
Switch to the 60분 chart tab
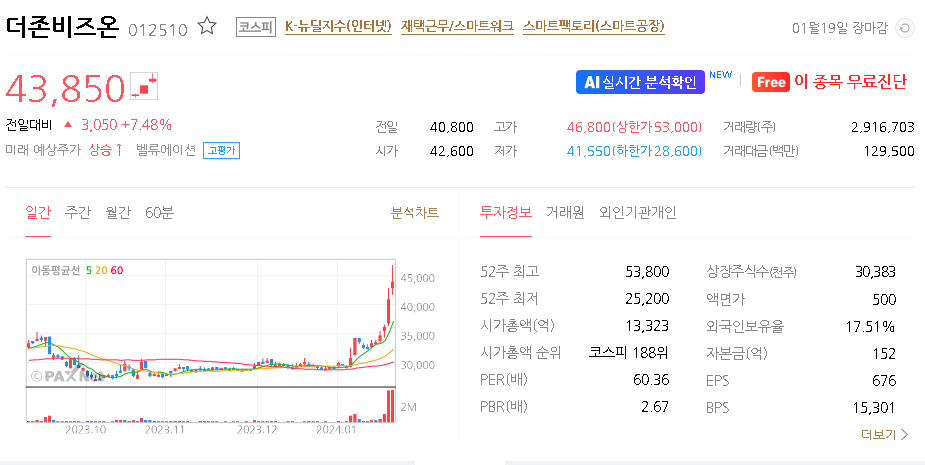tap(159, 212)
